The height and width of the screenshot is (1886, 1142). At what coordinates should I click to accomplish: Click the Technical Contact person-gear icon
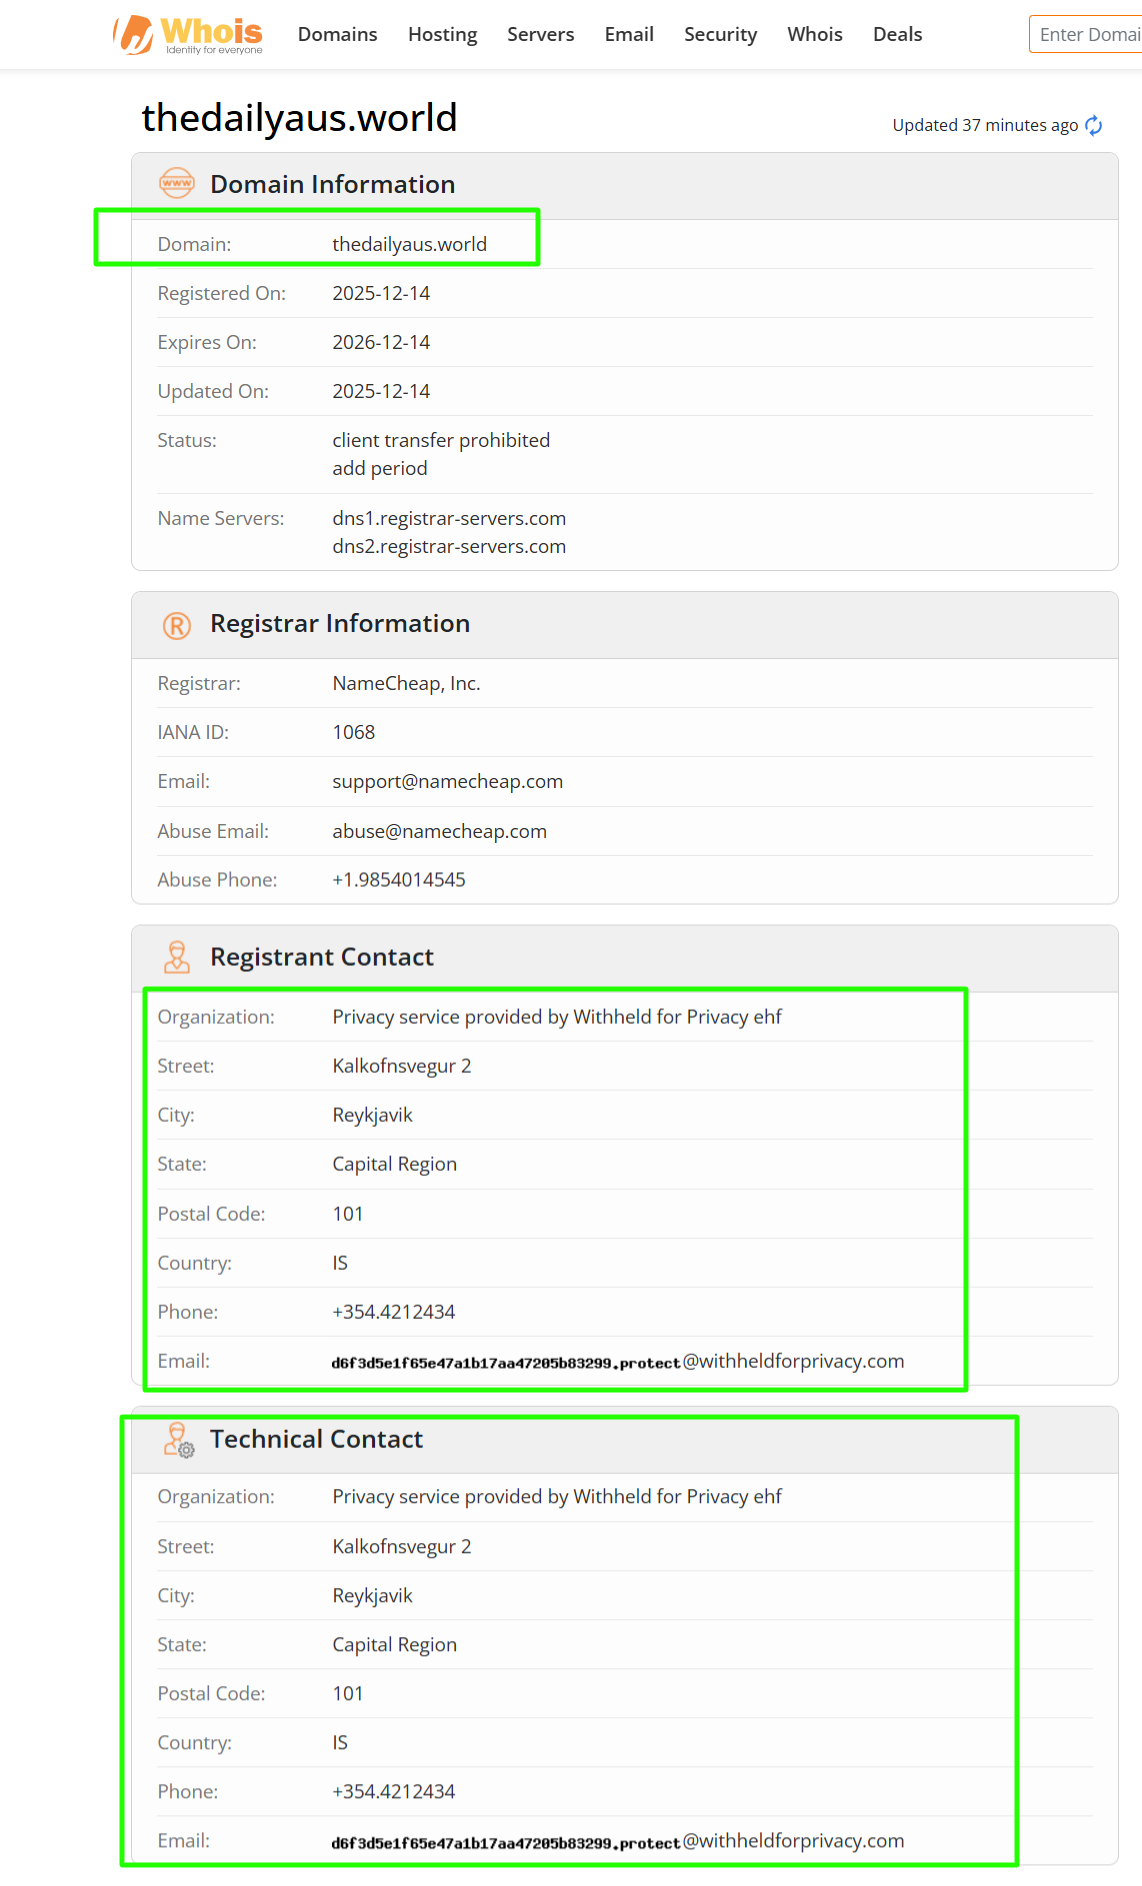pyautogui.click(x=178, y=1440)
